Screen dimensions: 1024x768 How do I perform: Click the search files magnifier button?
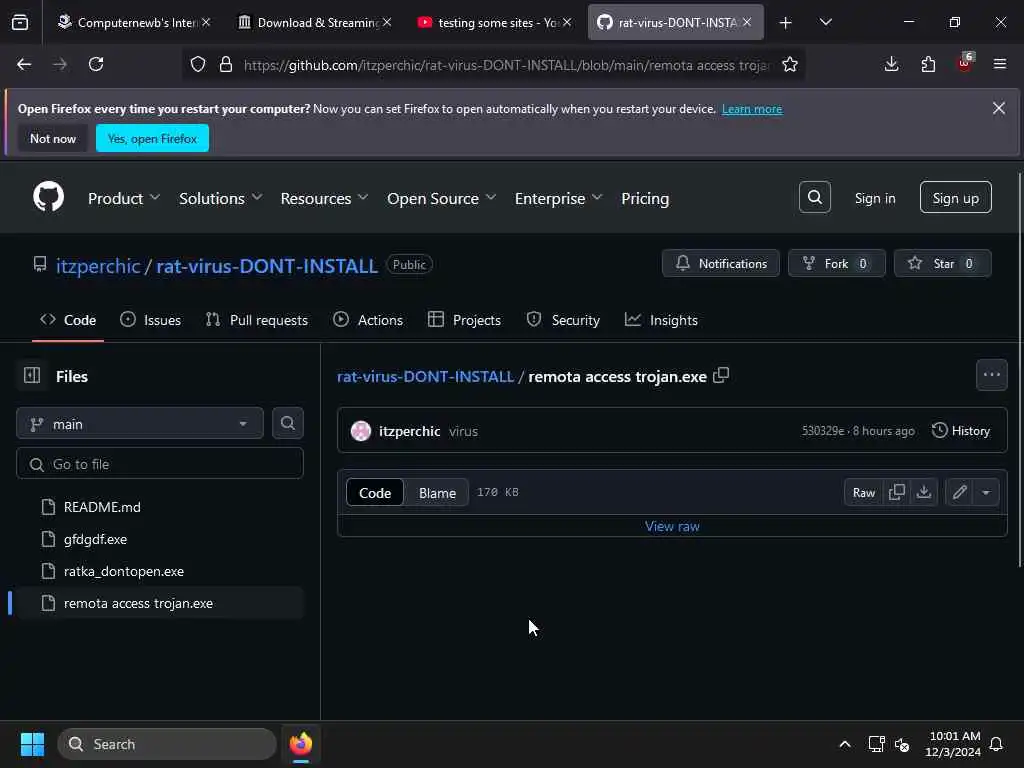click(287, 423)
